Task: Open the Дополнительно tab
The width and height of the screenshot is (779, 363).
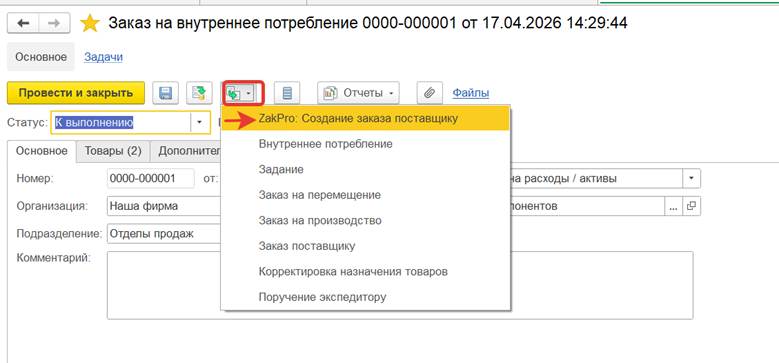Action: point(186,151)
